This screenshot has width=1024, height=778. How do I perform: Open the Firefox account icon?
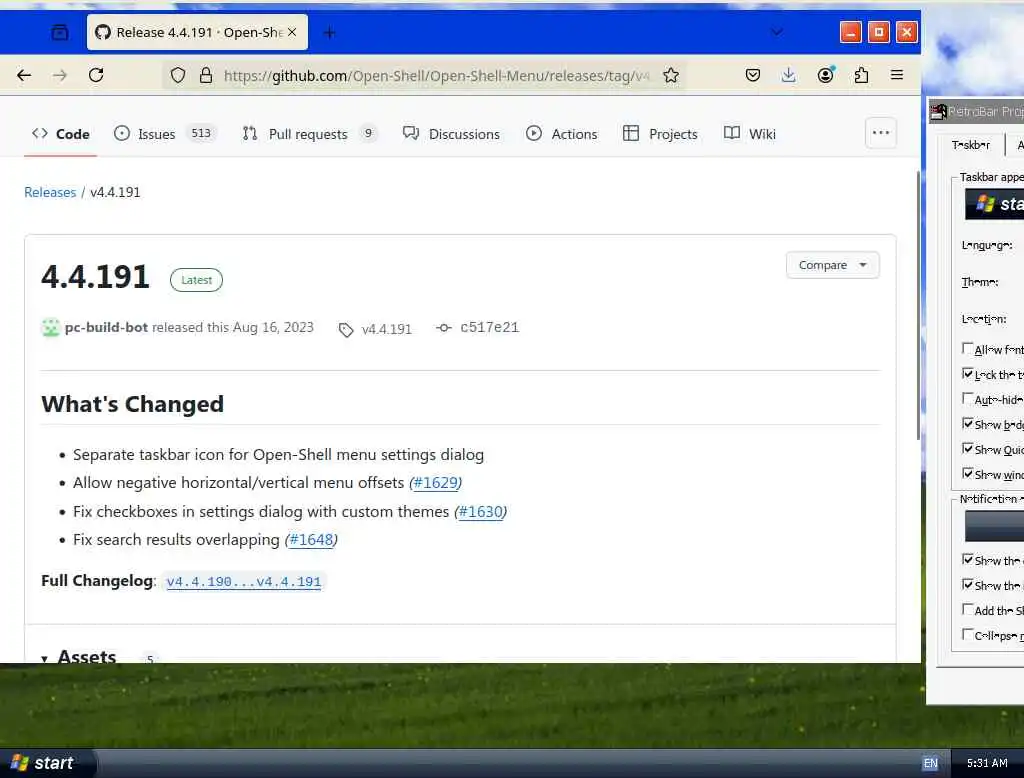(x=825, y=75)
